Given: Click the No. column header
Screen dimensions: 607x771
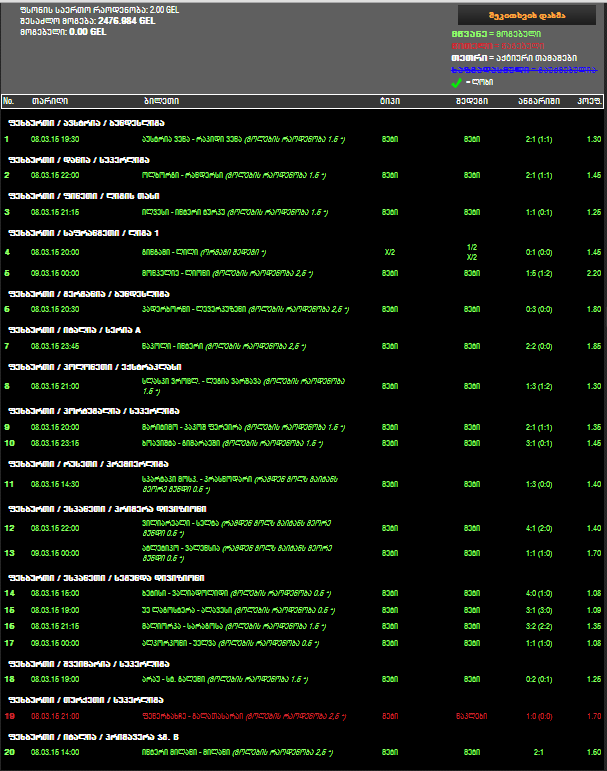Looking at the screenshot, I should pos(9,101).
